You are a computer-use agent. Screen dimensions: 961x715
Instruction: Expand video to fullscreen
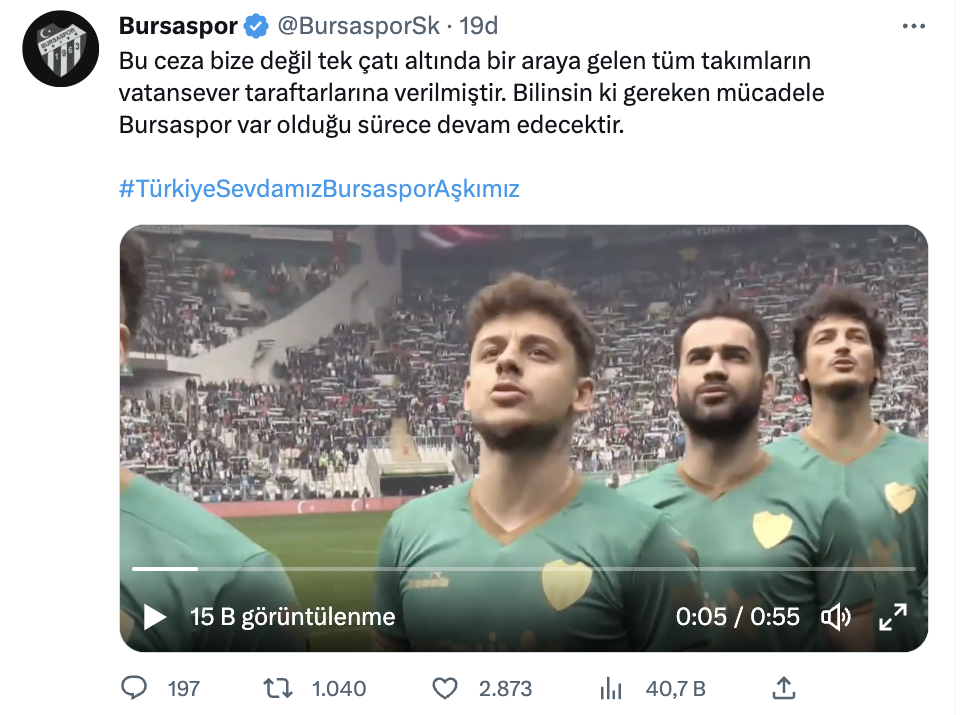(x=892, y=617)
